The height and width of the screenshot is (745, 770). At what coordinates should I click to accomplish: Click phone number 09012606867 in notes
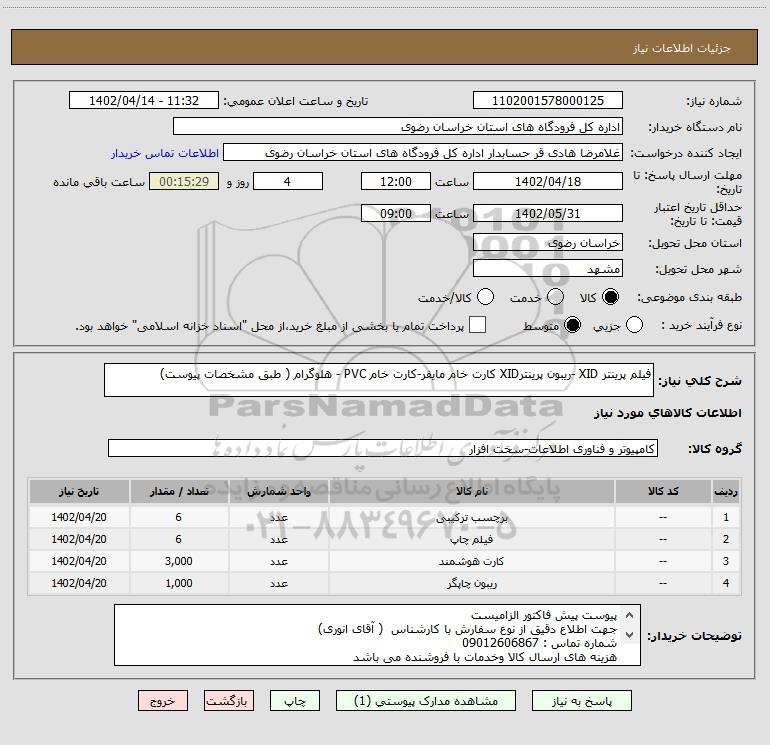[500, 643]
